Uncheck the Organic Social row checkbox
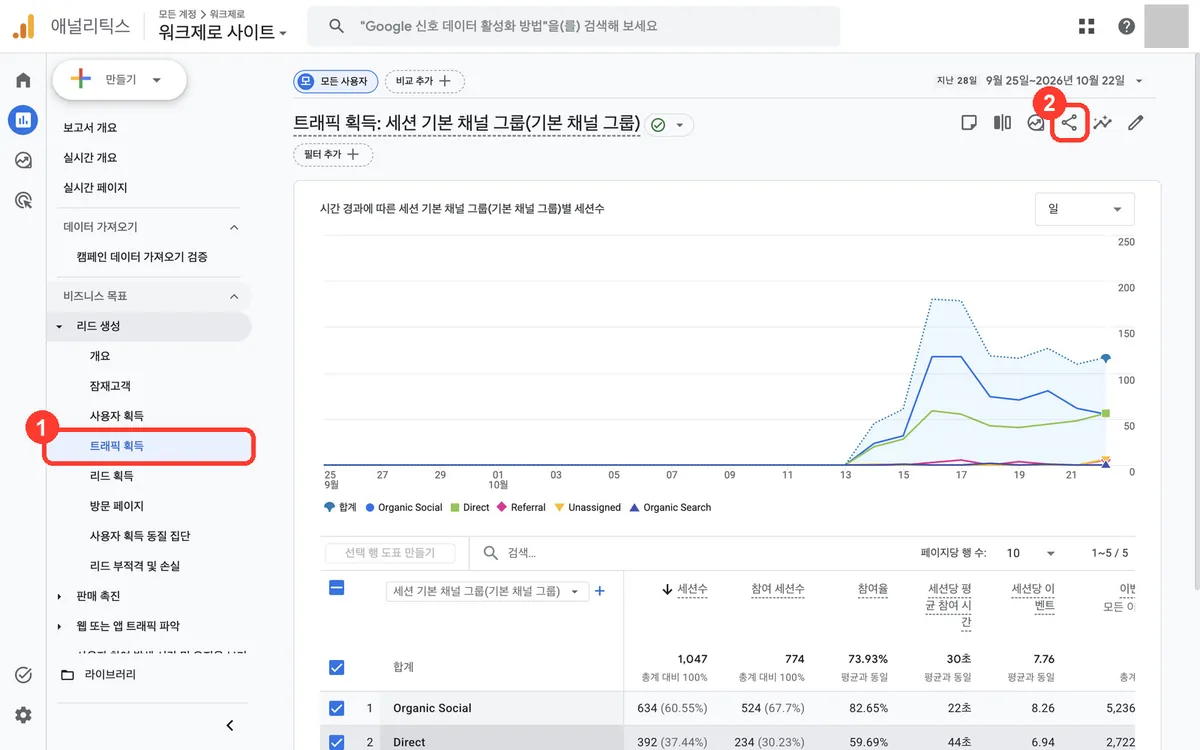The width and height of the screenshot is (1200, 750). pyautogui.click(x=336, y=708)
